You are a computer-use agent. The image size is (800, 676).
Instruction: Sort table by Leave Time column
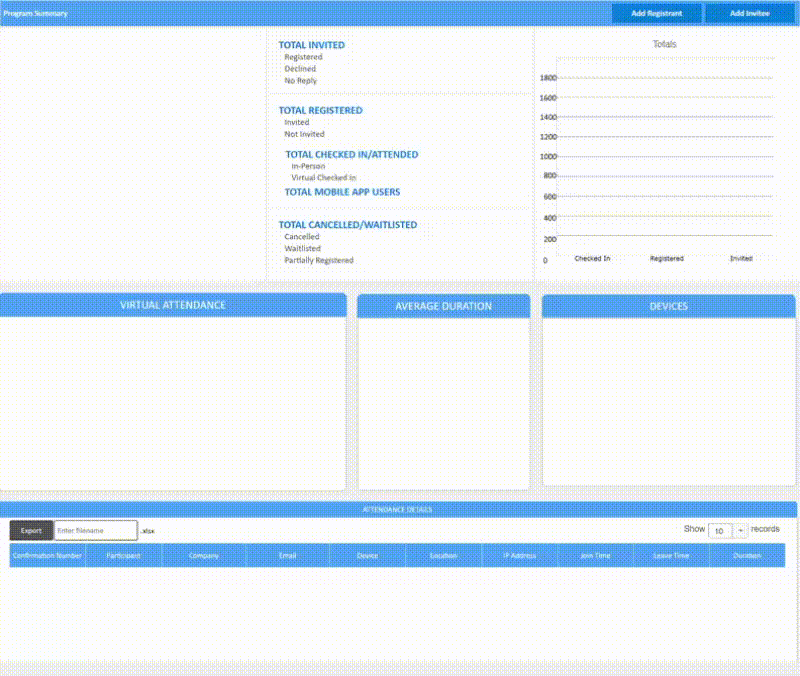(x=671, y=555)
